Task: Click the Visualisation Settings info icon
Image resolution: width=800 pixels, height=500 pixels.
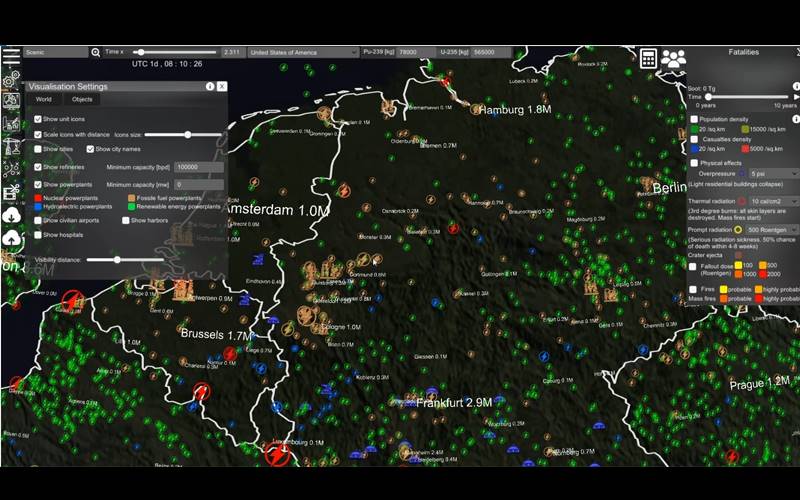Action: [210, 87]
